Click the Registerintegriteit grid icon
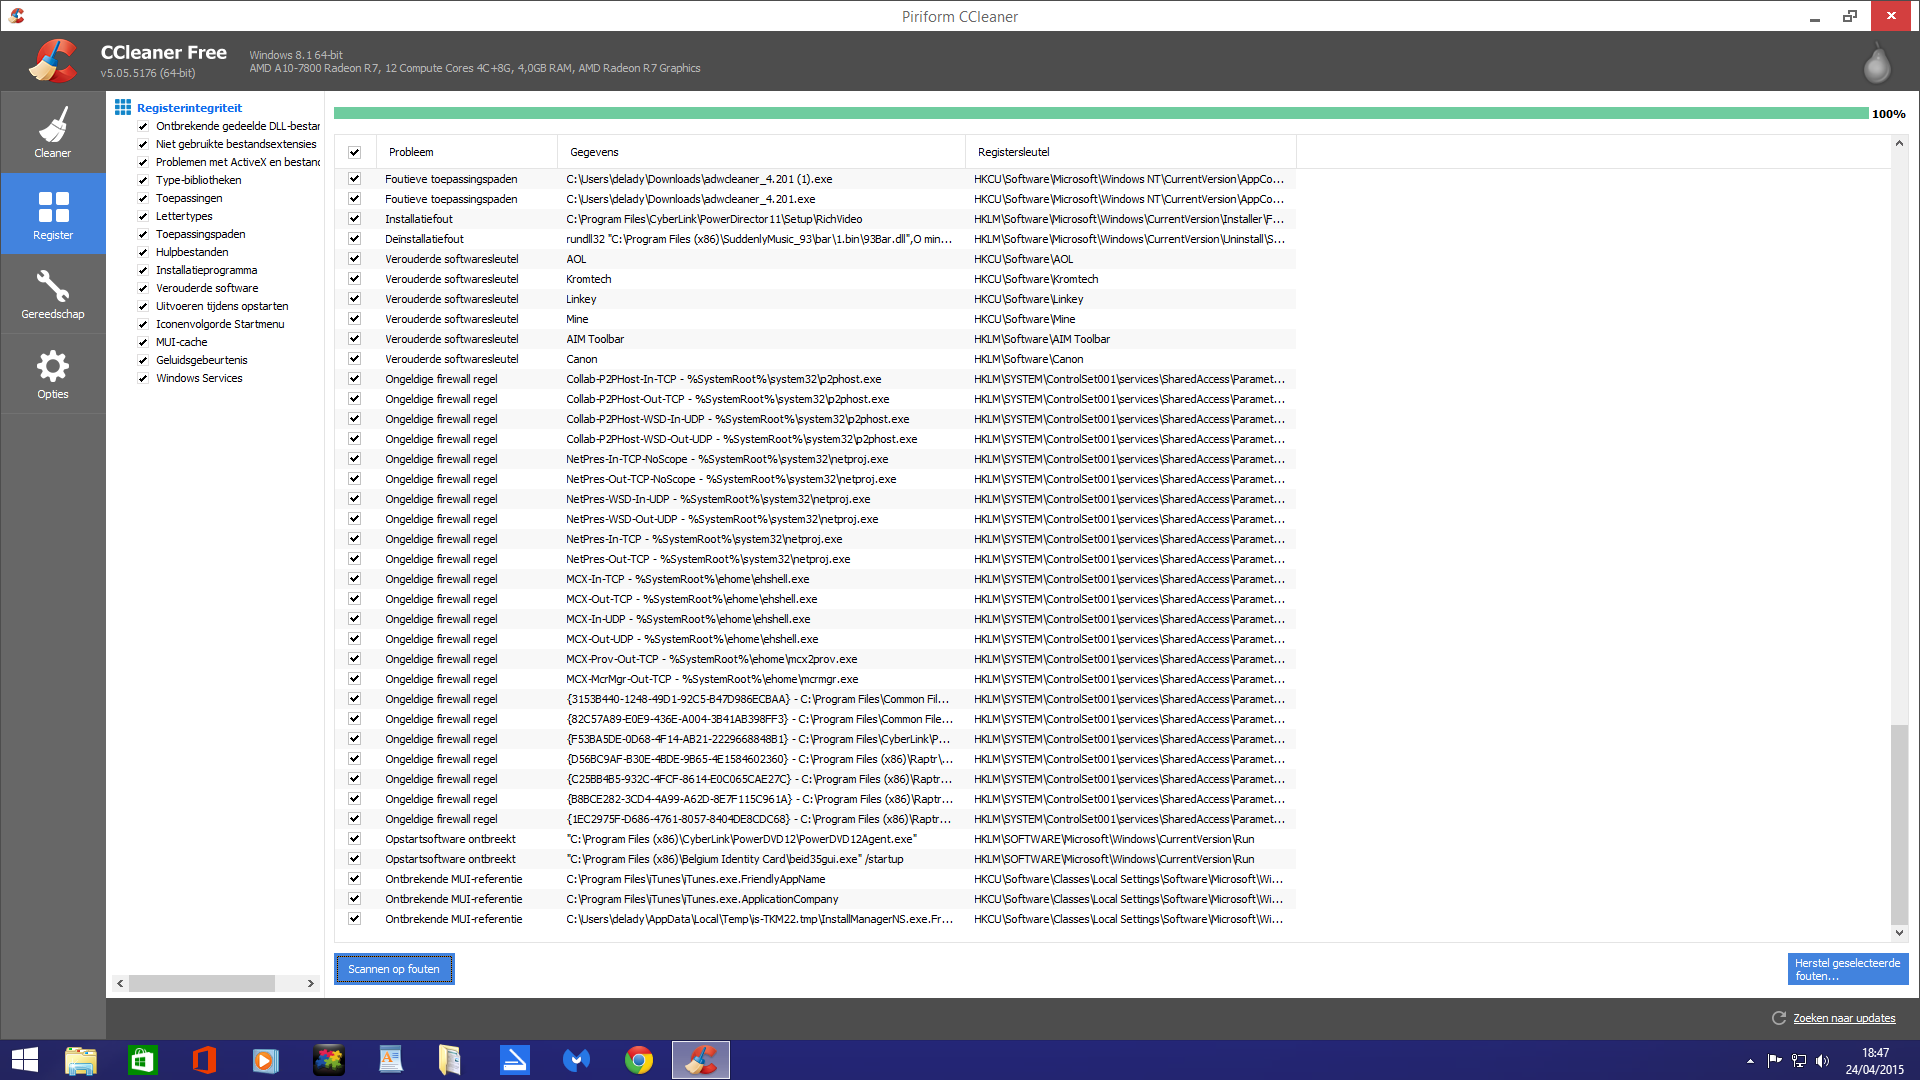The width and height of the screenshot is (1920, 1080). coord(123,107)
